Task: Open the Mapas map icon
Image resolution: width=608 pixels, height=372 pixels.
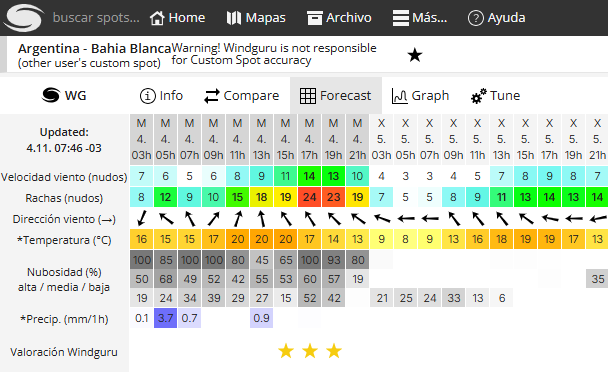Action: (x=234, y=18)
